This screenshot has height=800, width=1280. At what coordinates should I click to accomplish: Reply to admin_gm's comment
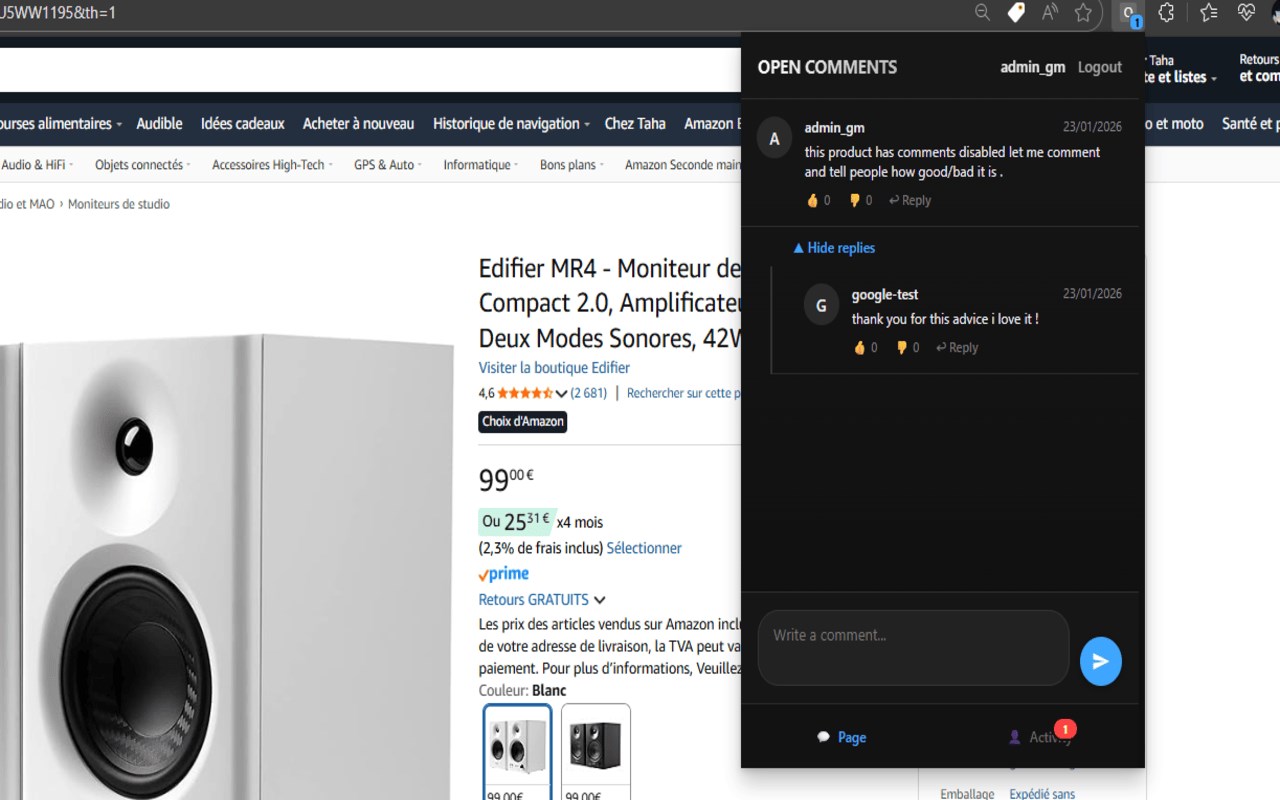[910, 200]
